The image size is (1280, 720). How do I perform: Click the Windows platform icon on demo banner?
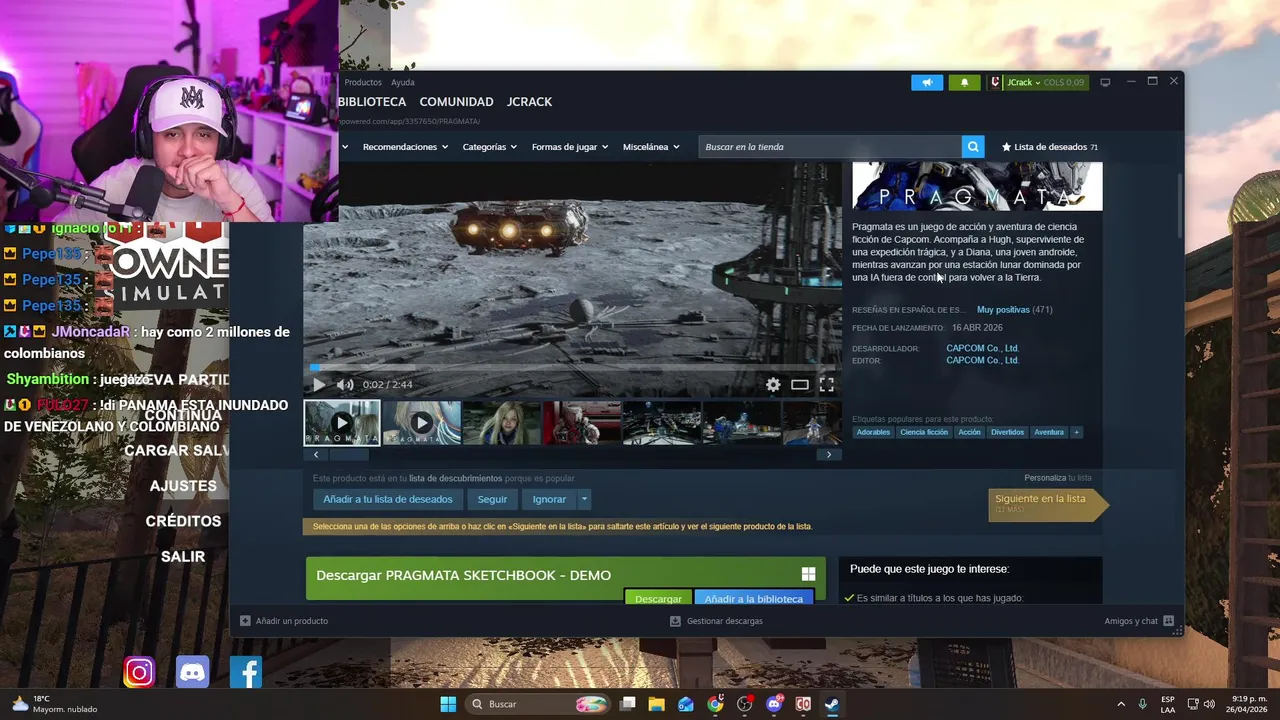808,574
